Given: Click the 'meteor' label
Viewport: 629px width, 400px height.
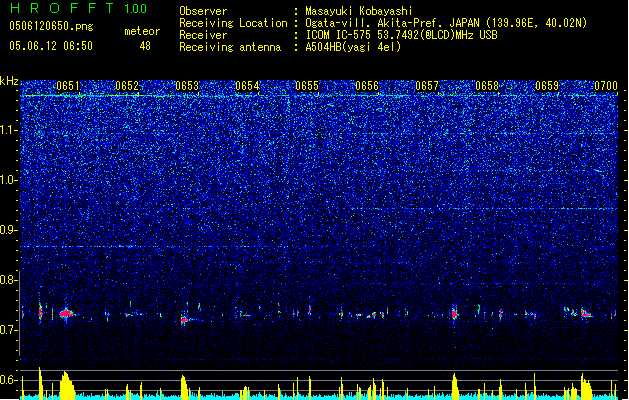Looking at the screenshot, I should pyautogui.click(x=142, y=31).
